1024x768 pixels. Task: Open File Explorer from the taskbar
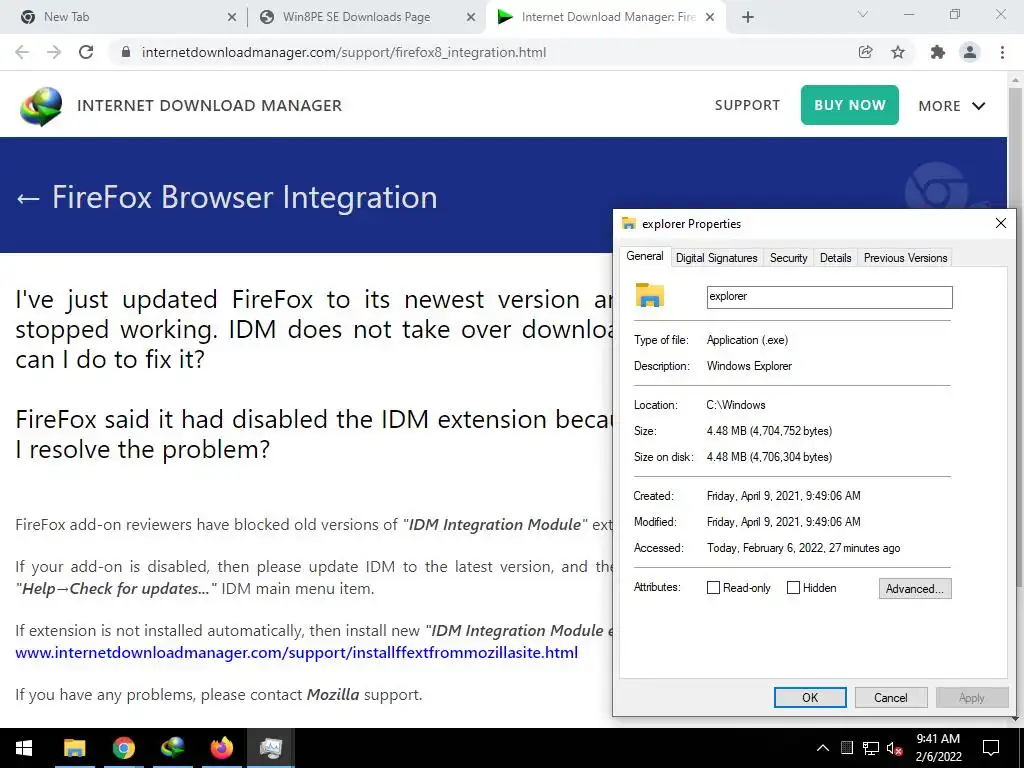tap(74, 748)
